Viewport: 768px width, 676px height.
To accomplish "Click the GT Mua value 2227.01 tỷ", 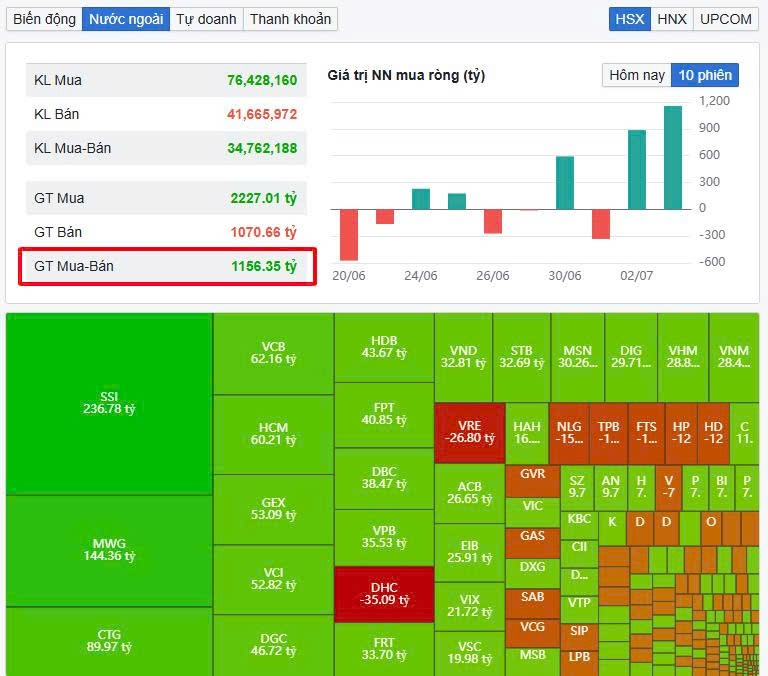I will 264,198.
